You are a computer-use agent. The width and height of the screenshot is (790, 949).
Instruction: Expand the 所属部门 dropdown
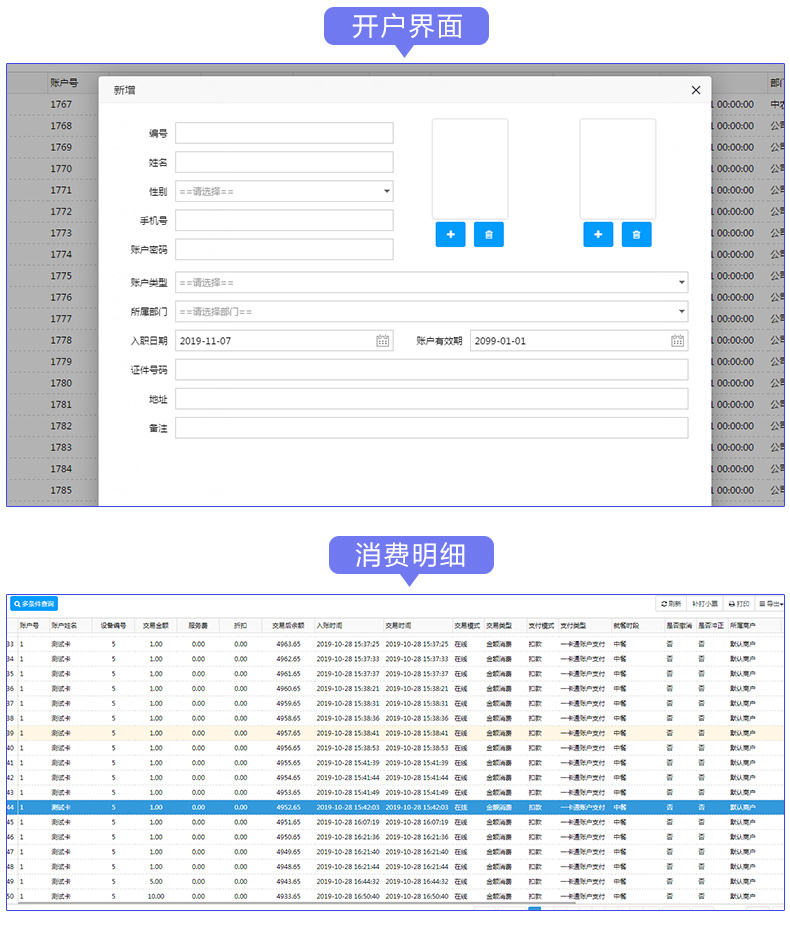431,312
